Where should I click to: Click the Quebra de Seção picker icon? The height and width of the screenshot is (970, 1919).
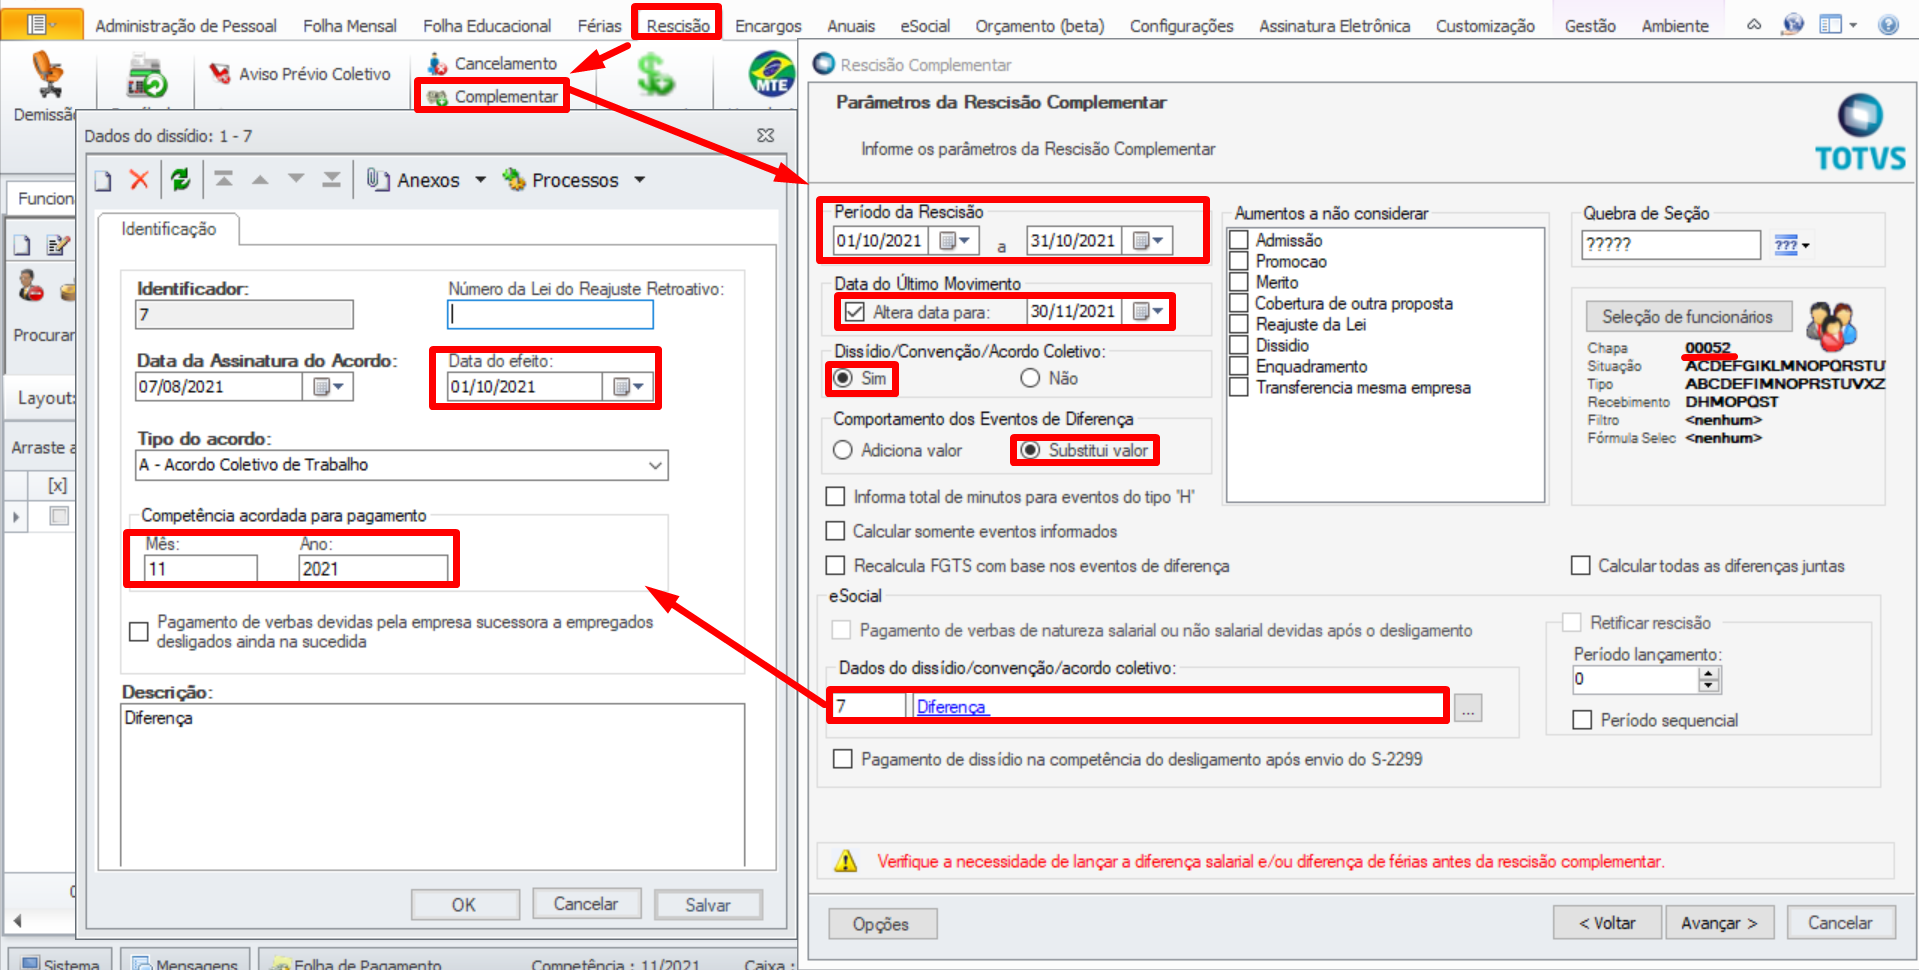coord(1790,245)
